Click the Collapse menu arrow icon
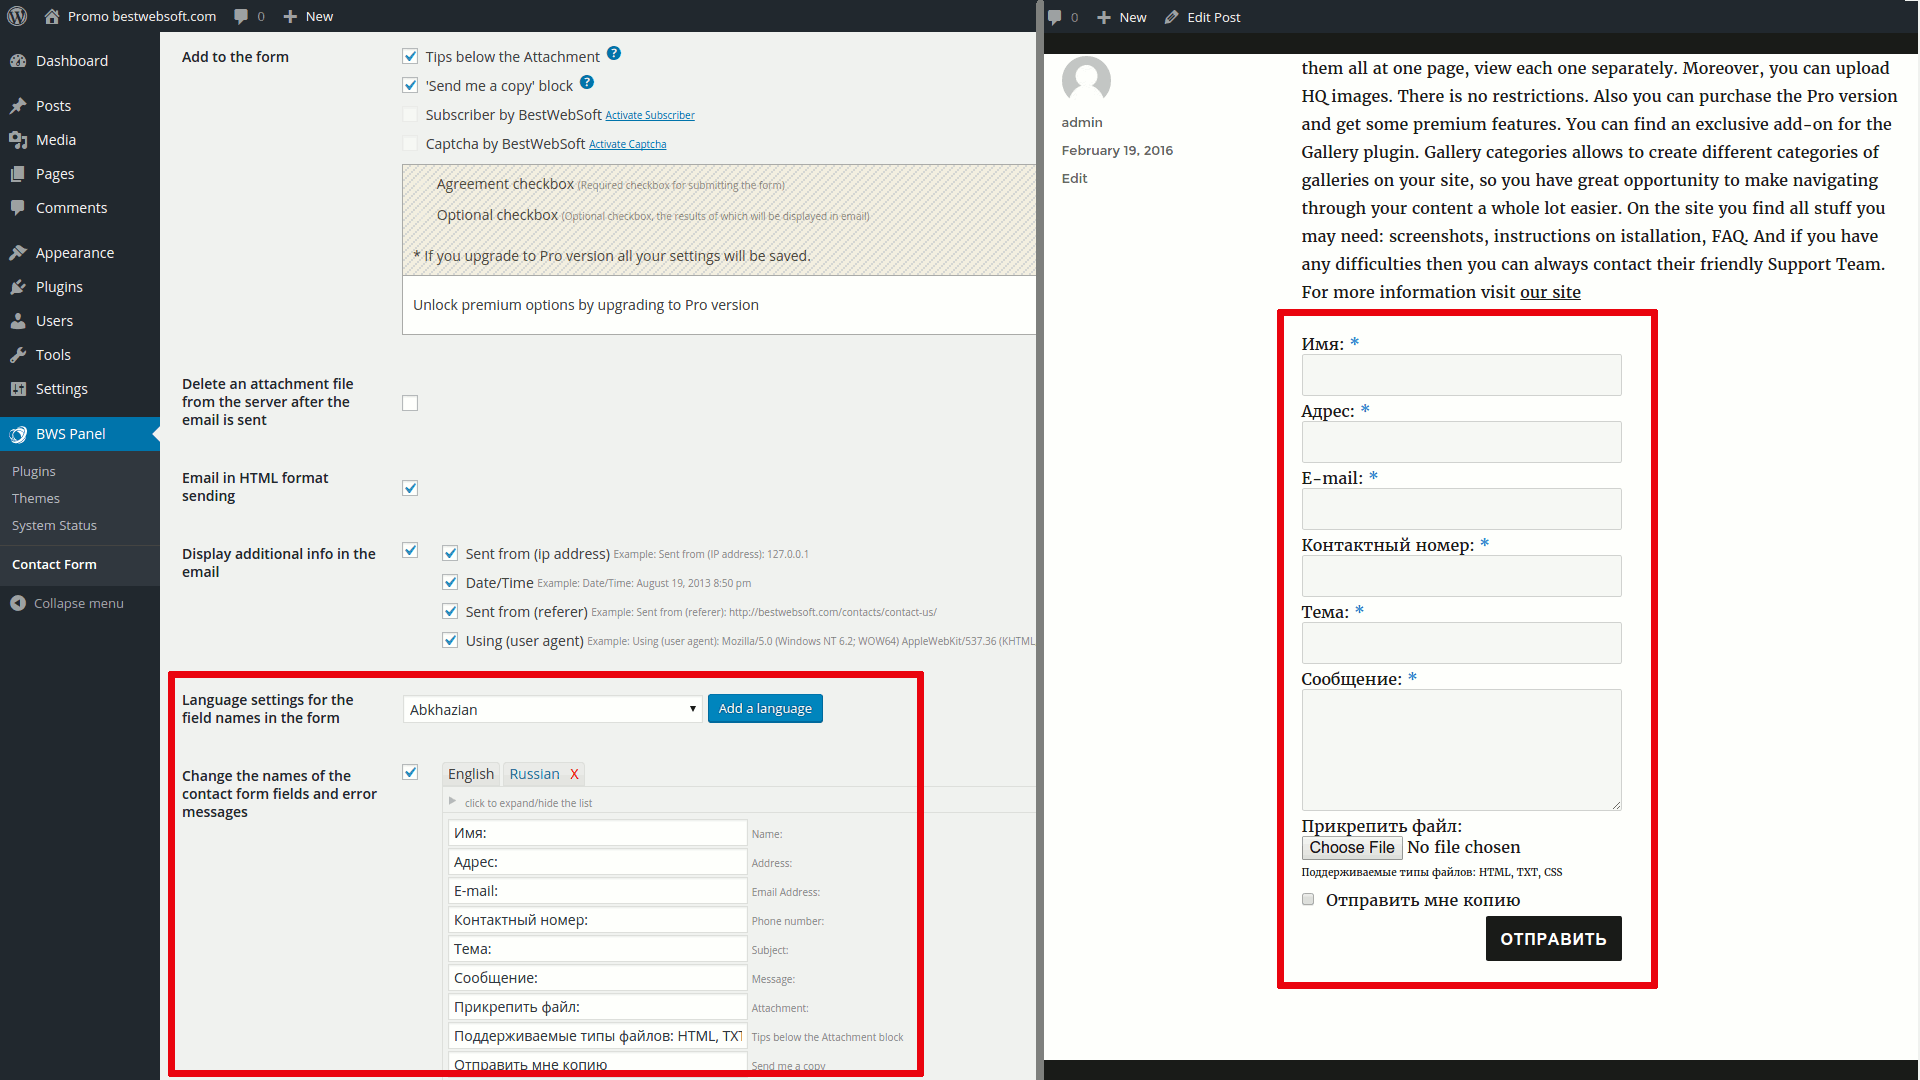 tap(18, 603)
